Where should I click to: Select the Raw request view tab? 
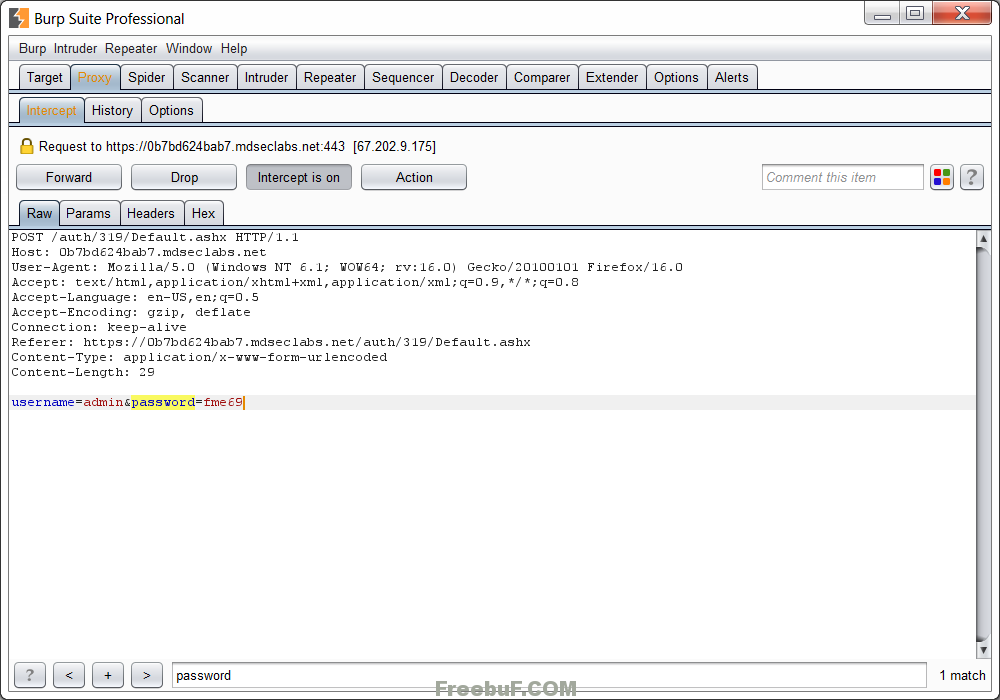click(40, 213)
